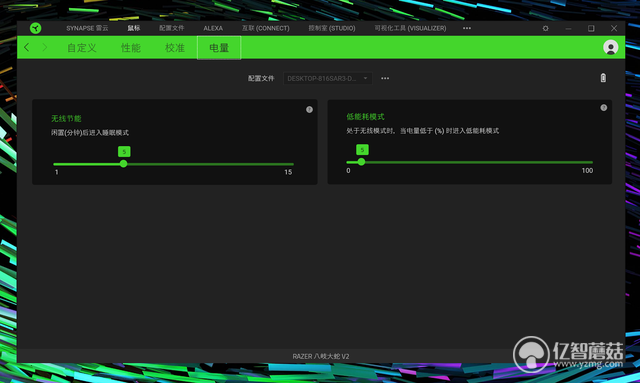This screenshot has width=640, height=383.
Task: Switch to the 性能 tab
Action: point(131,48)
